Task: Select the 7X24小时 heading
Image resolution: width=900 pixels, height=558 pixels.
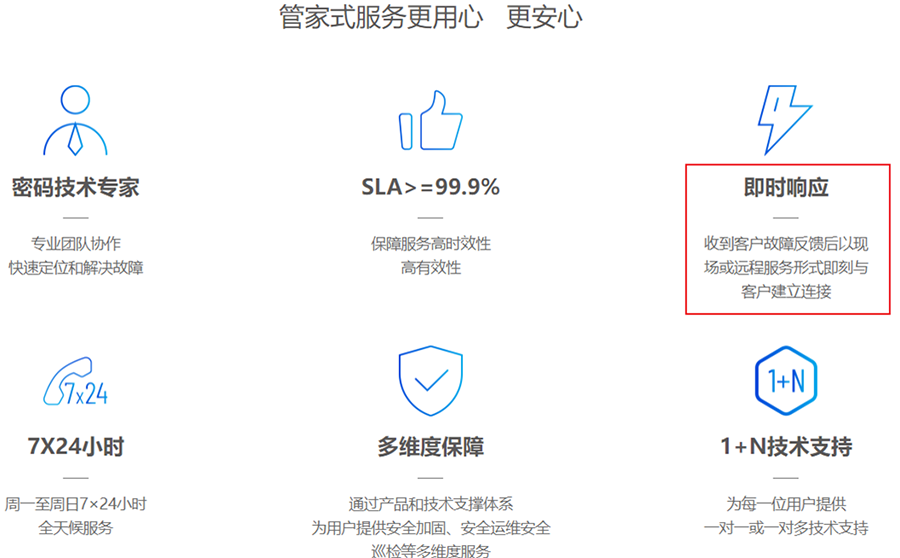Action: [76, 446]
